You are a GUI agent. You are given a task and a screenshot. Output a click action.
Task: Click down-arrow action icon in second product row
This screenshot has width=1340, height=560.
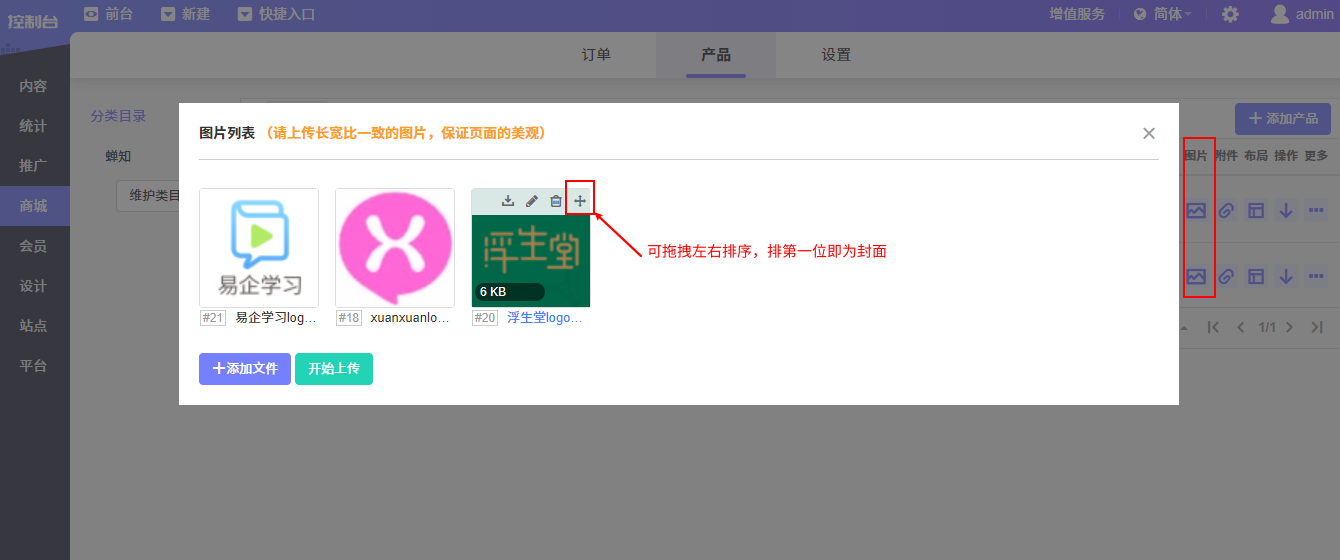click(1286, 276)
